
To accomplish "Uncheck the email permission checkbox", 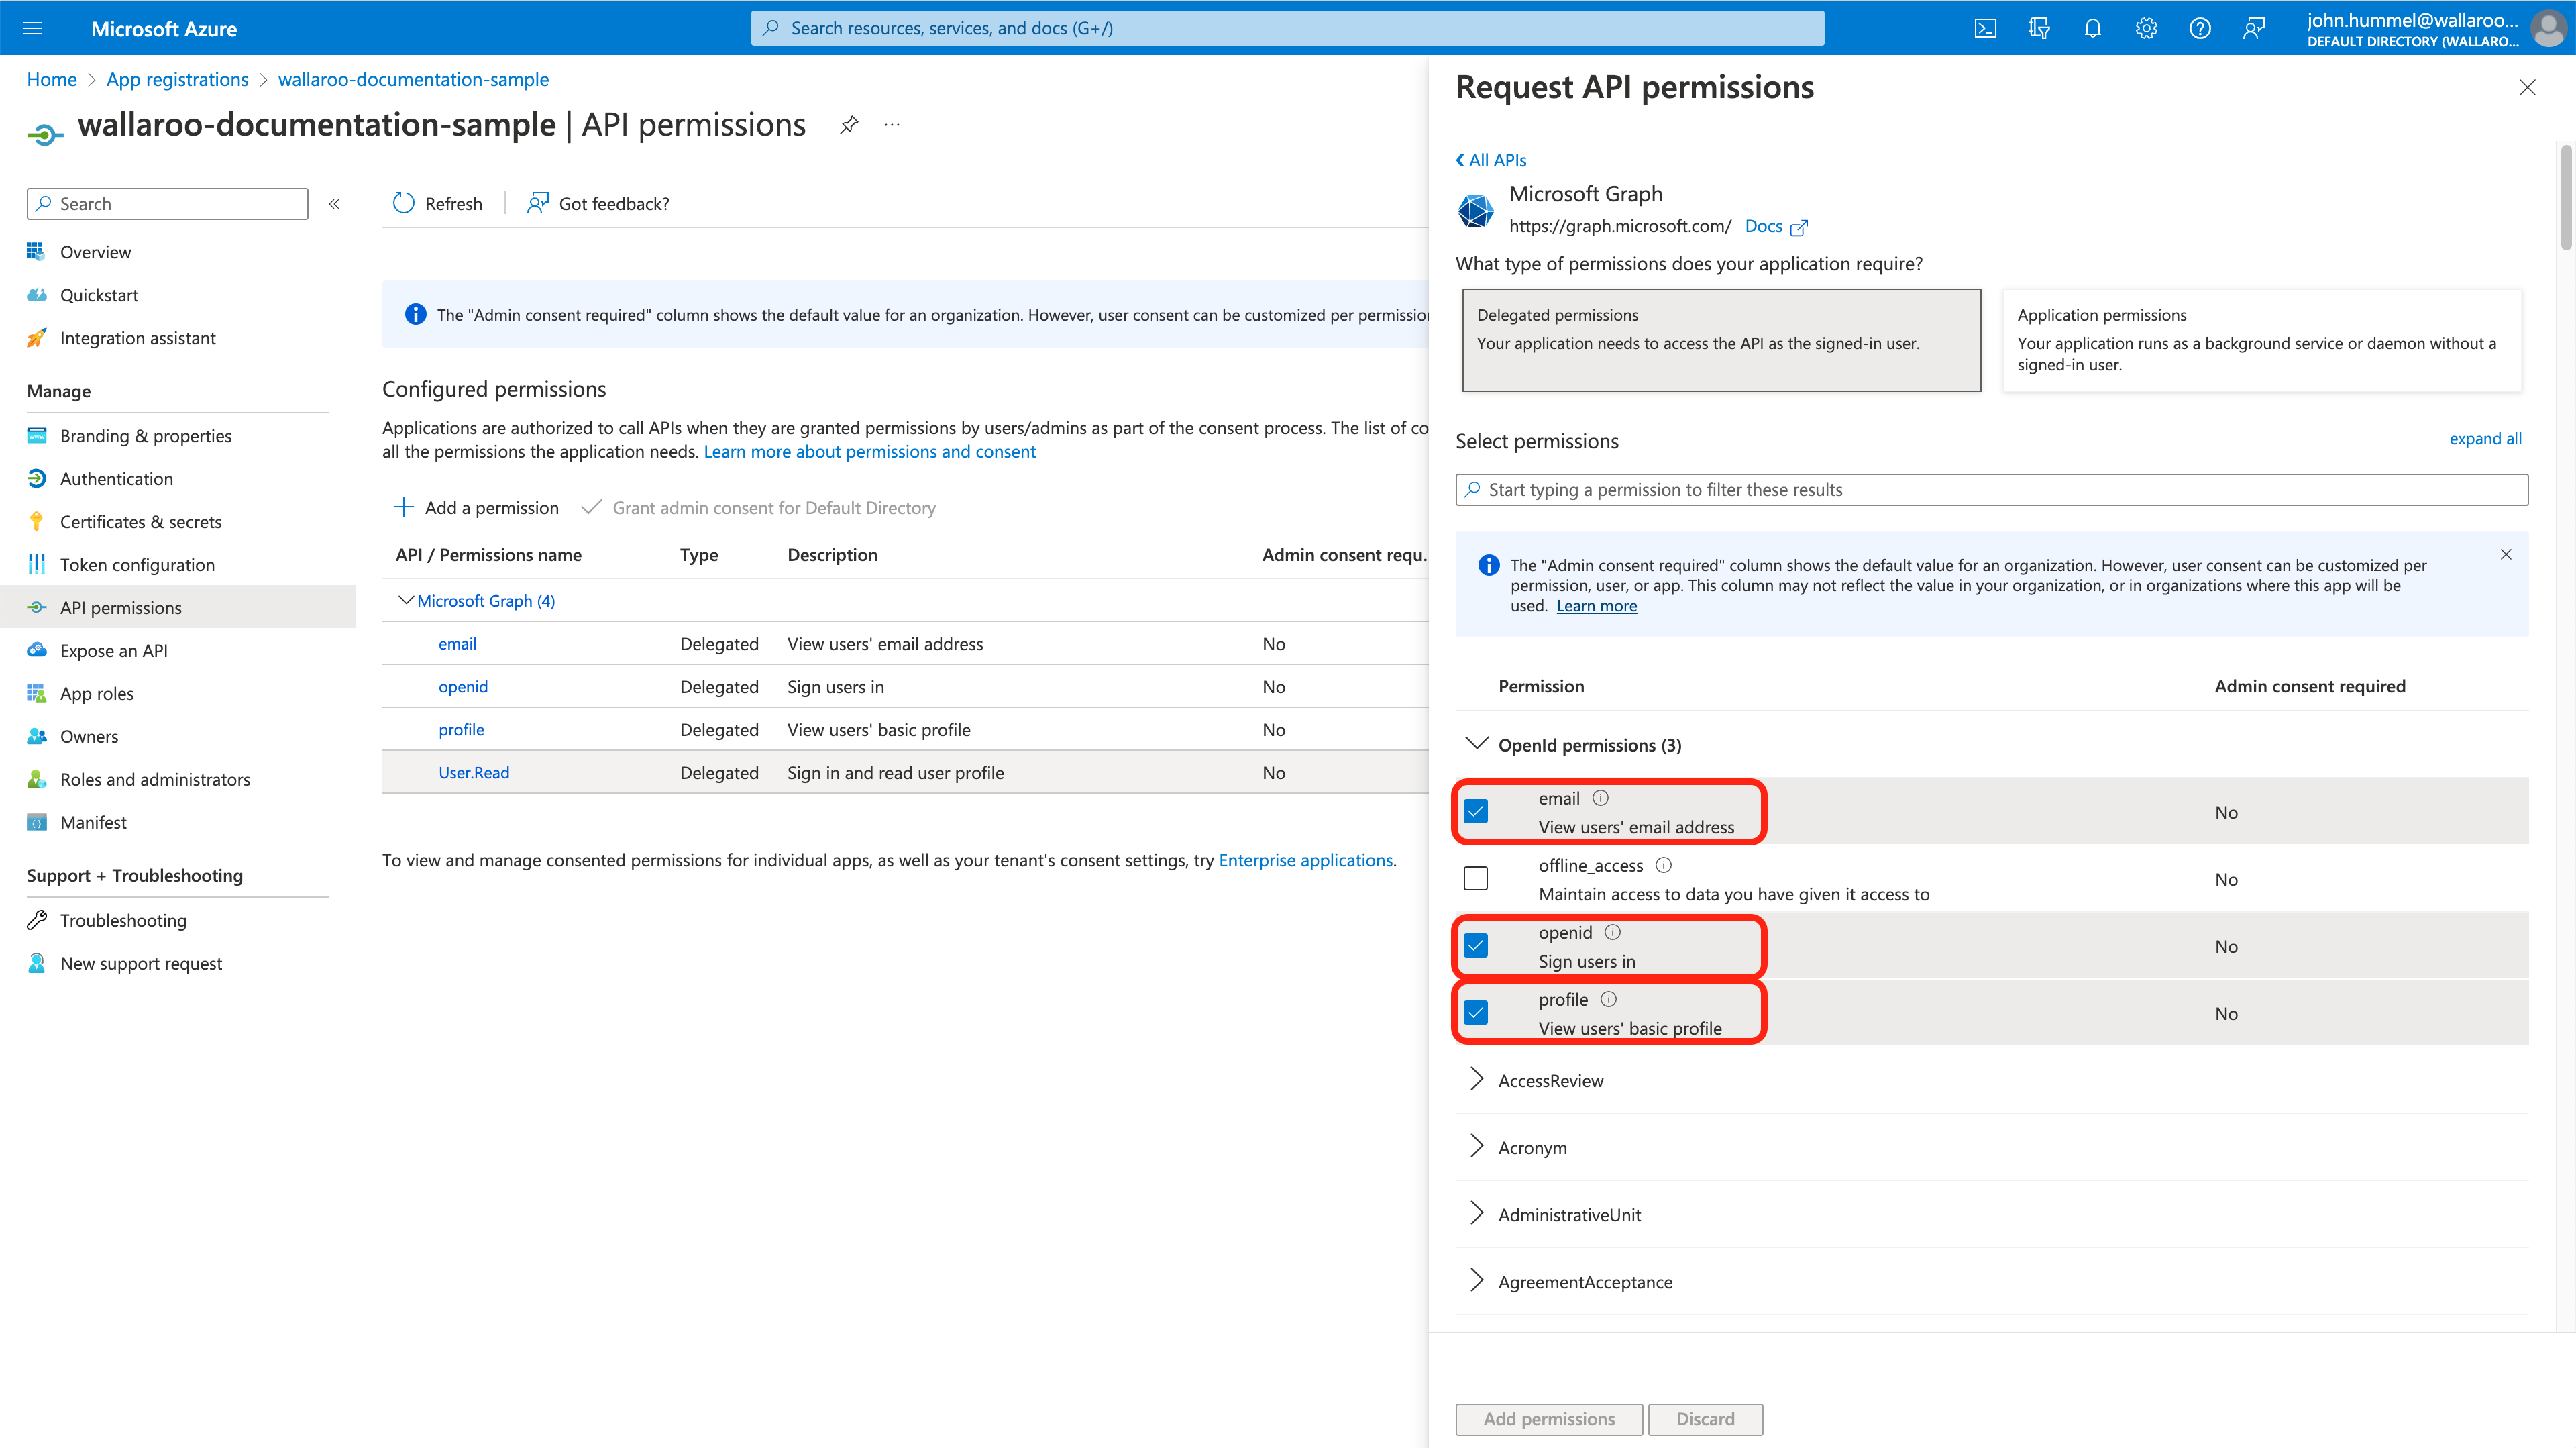I will pos(1475,811).
